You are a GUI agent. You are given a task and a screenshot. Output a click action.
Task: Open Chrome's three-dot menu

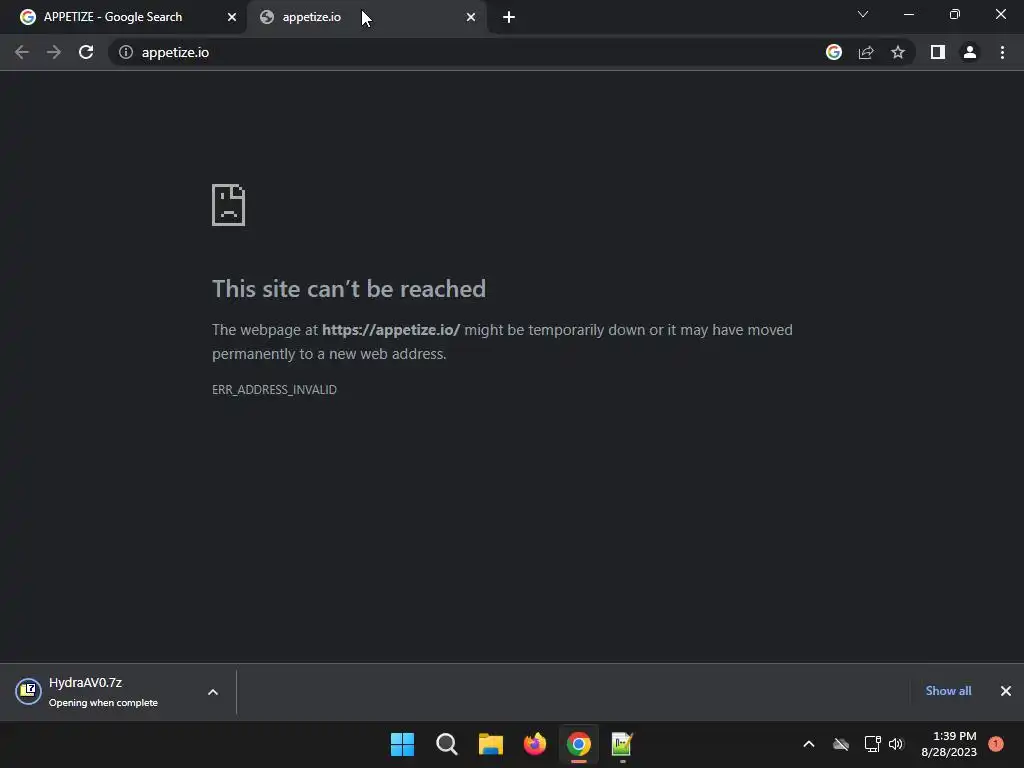tap(1002, 52)
